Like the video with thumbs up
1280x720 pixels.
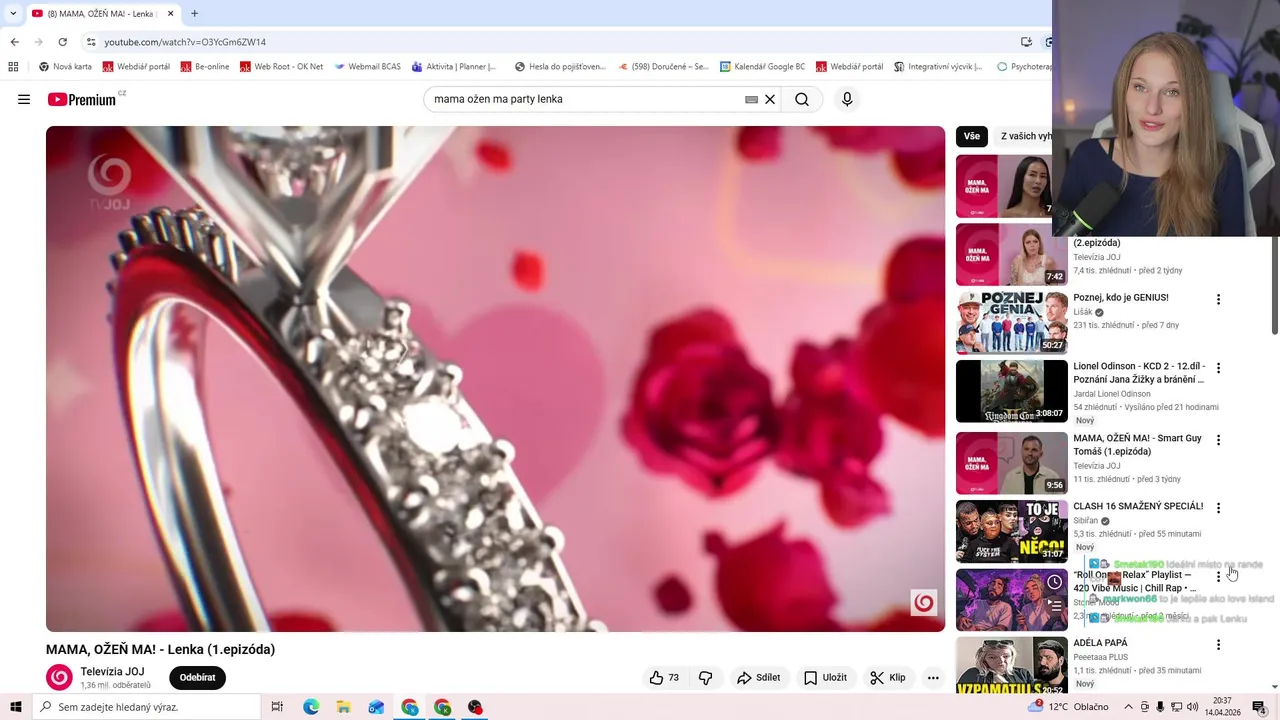[664, 677]
